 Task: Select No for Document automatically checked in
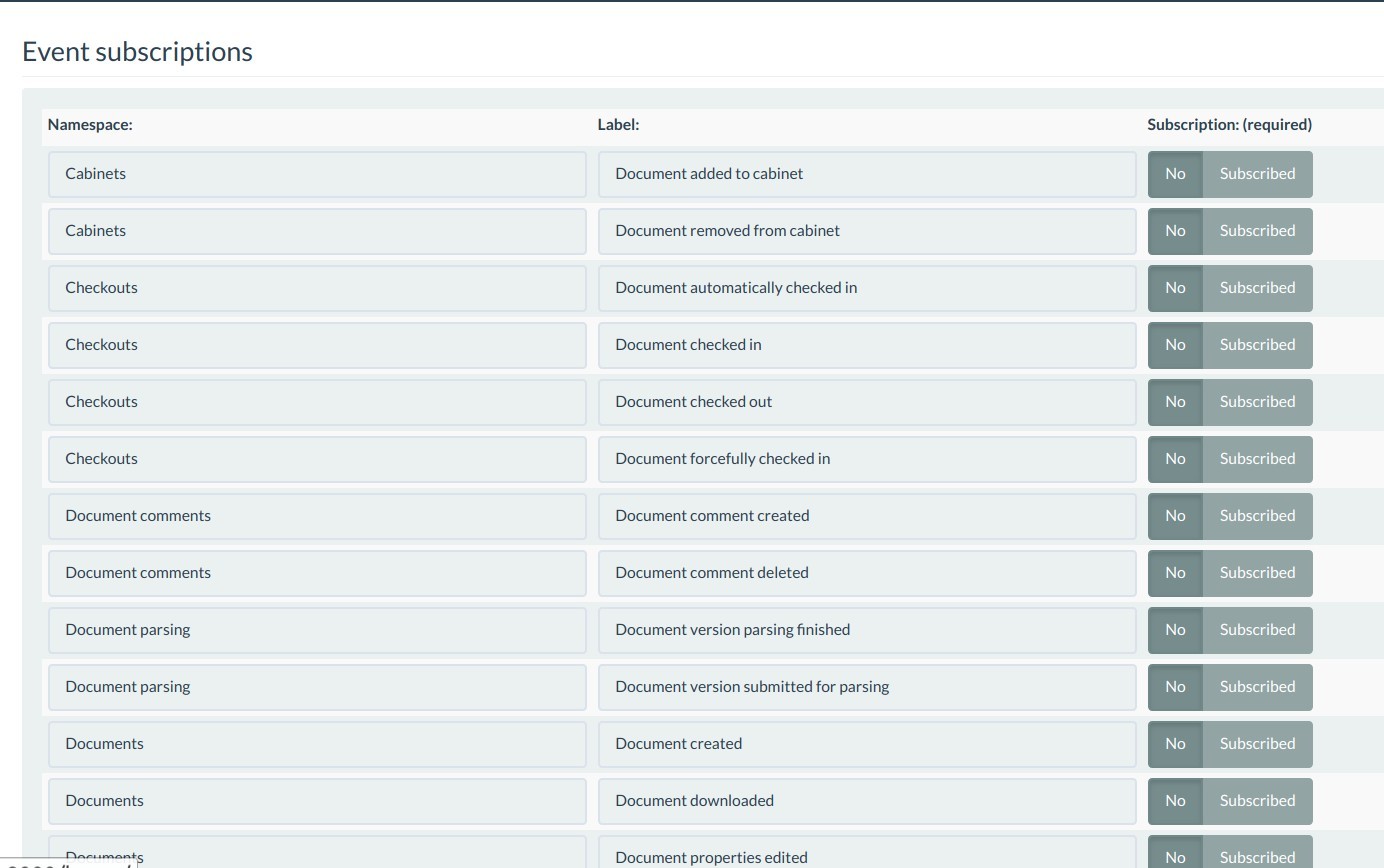pos(1175,288)
